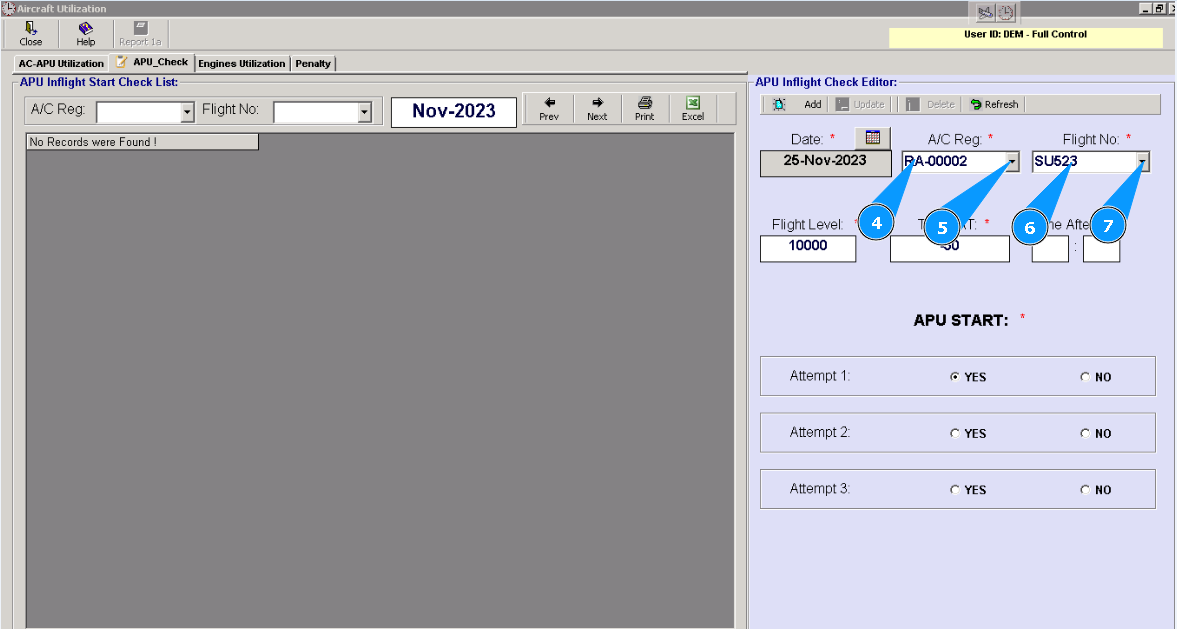Click the Delete button in editor
This screenshot has height=630, width=1177.
930,104
